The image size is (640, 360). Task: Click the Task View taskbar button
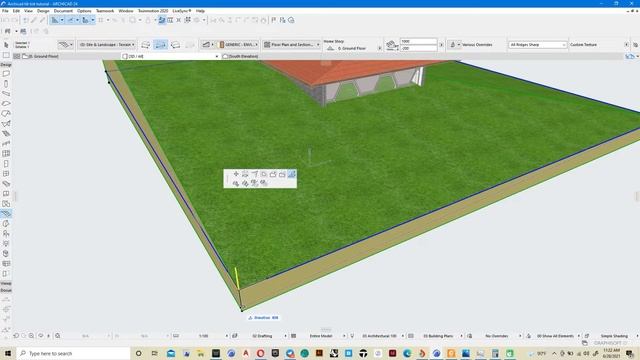click(x=154, y=353)
